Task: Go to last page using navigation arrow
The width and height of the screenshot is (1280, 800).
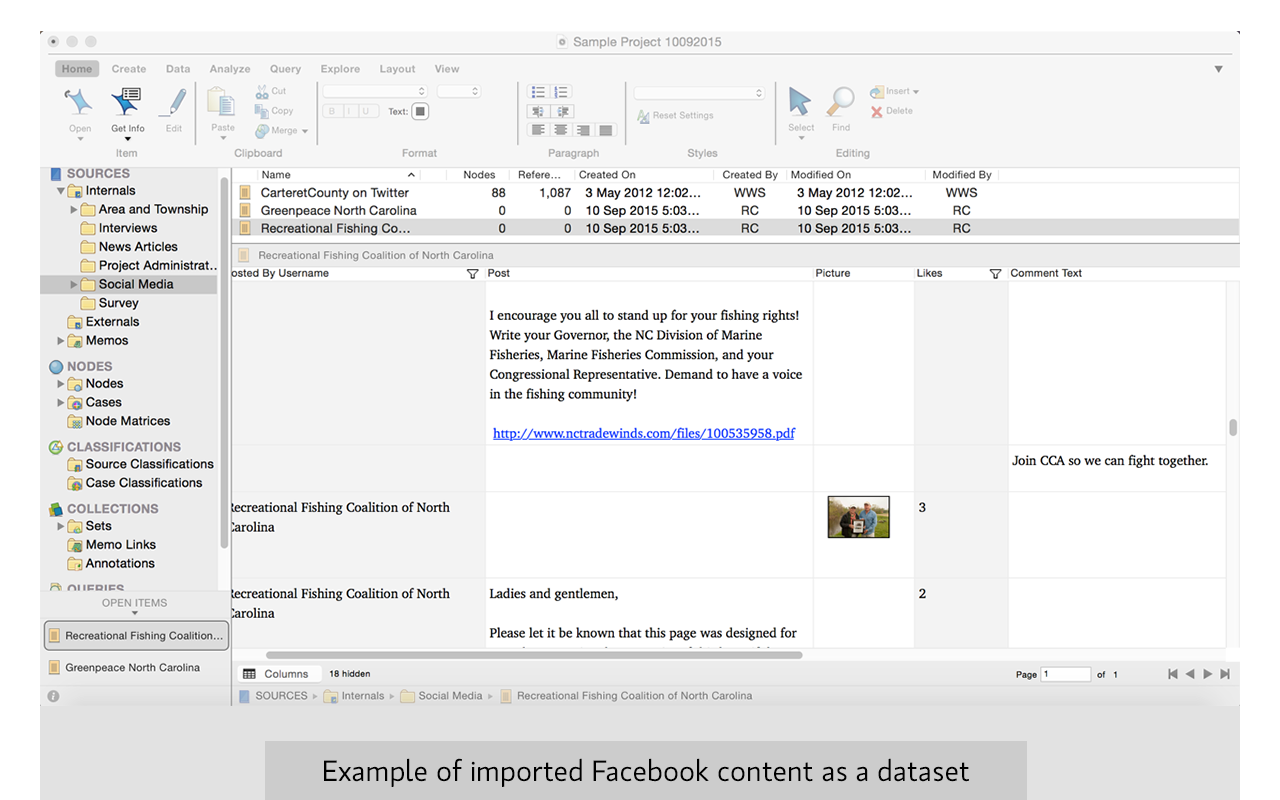Action: coord(1225,674)
